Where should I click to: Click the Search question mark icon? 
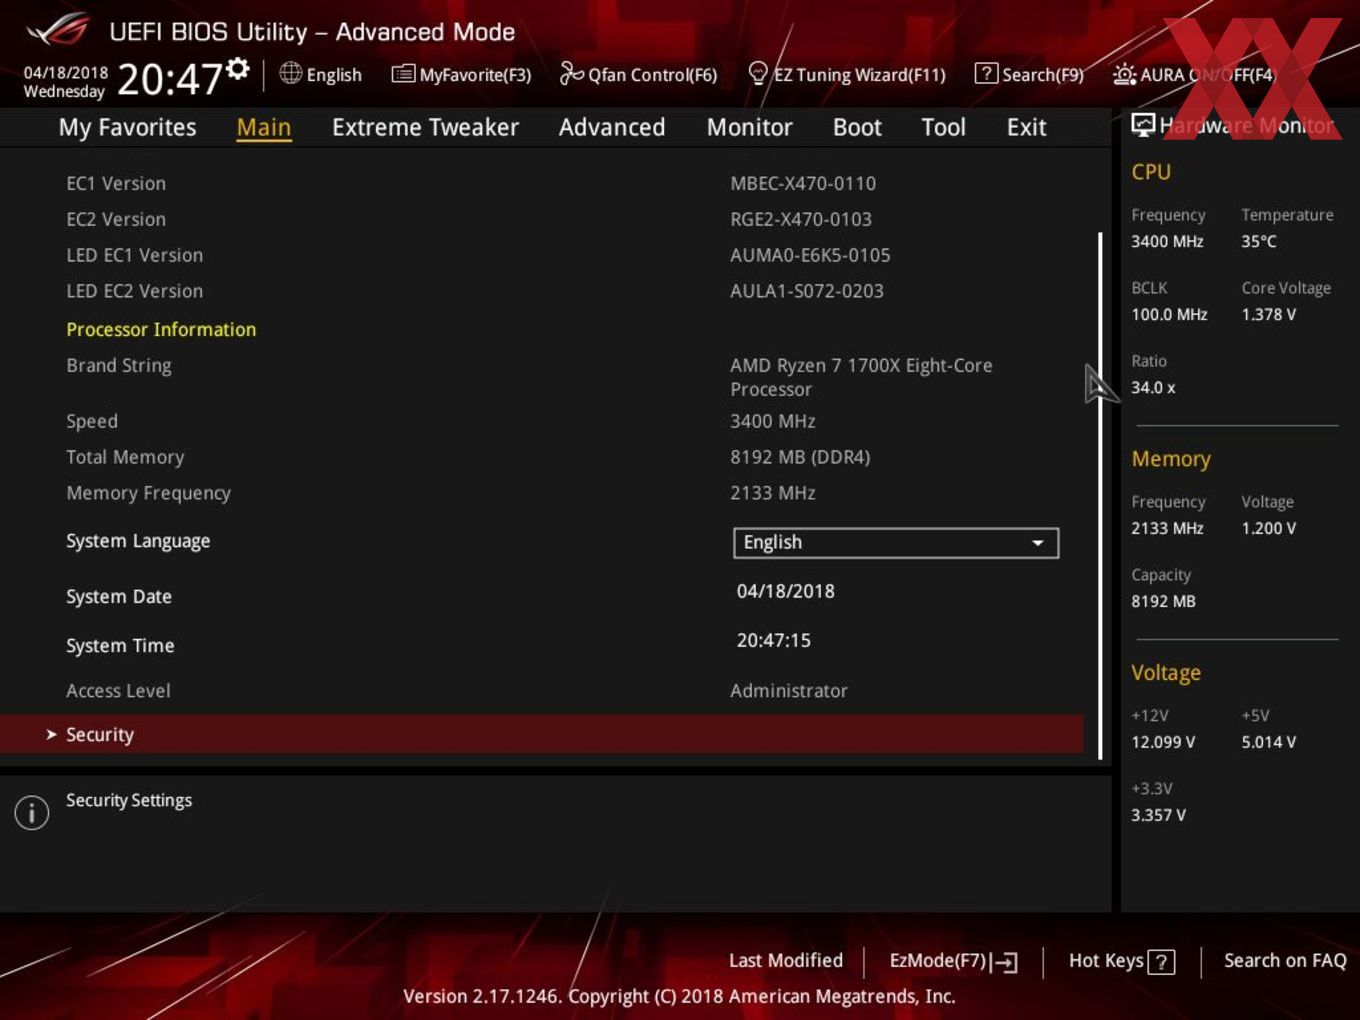[986, 73]
